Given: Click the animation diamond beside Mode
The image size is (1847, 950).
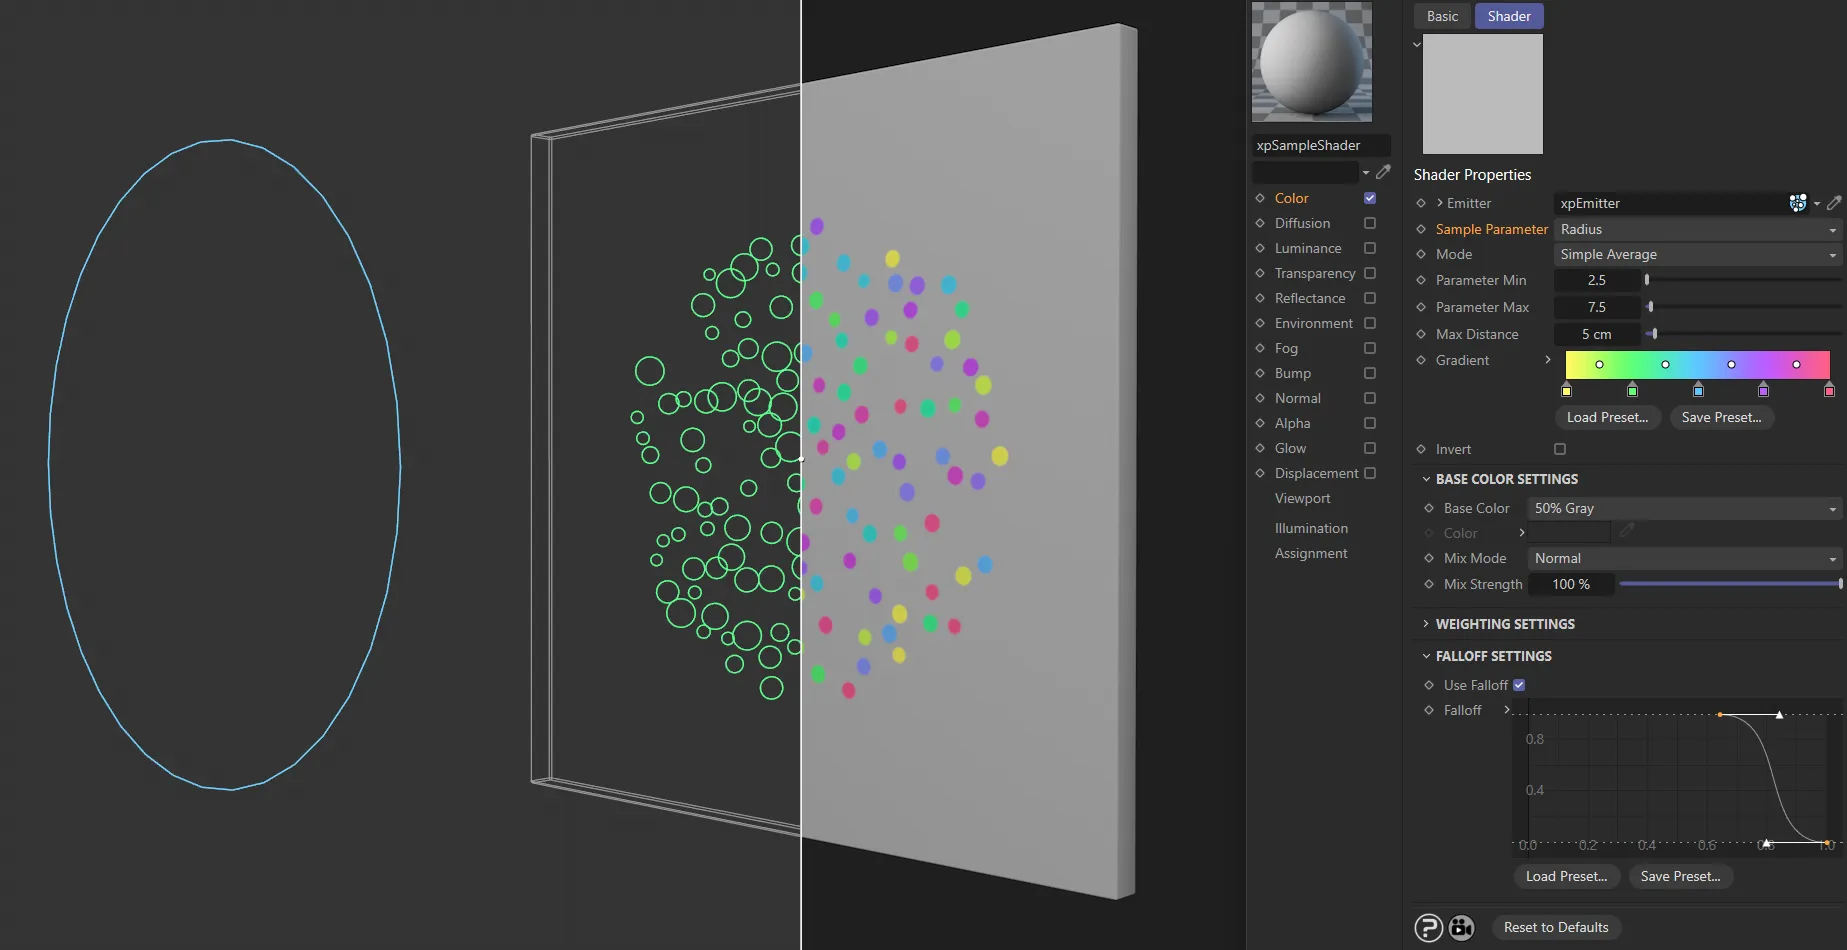Looking at the screenshot, I should (x=1422, y=254).
